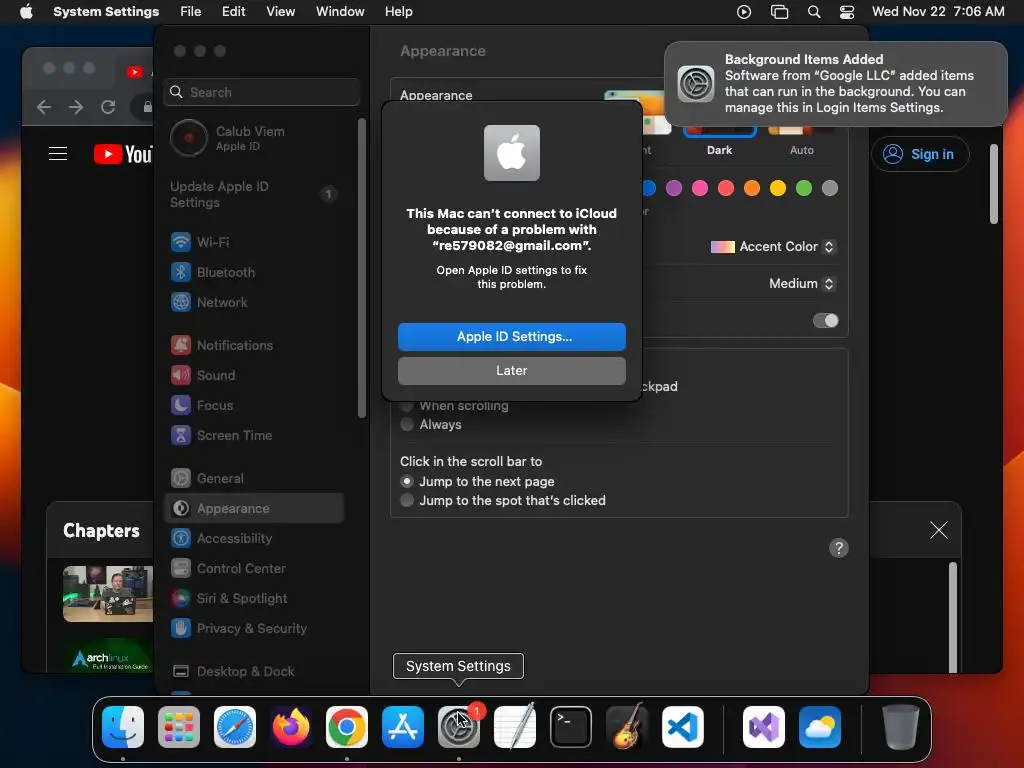Open Sound settings in sidebar
1024x768 pixels.
(255, 376)
